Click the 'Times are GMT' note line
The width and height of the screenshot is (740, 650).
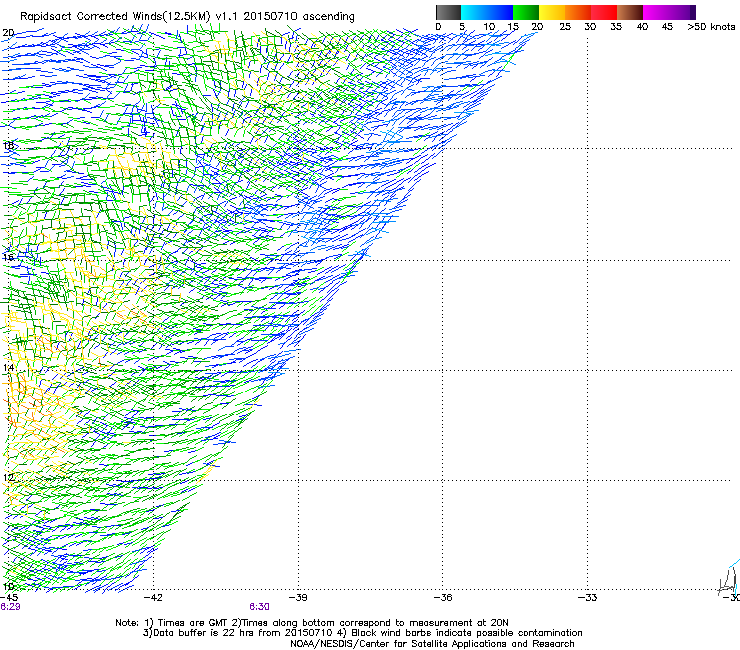point(312,623)
